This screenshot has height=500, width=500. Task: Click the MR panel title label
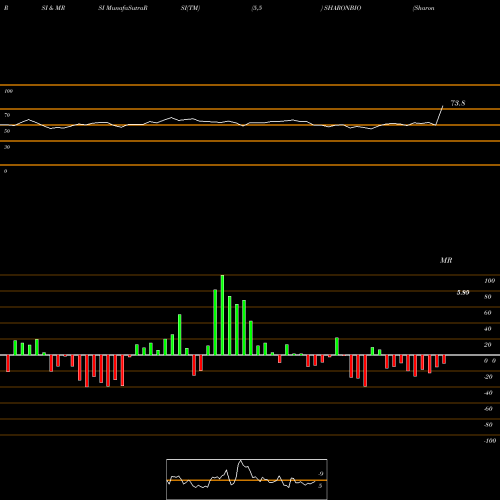pos(446,260)
